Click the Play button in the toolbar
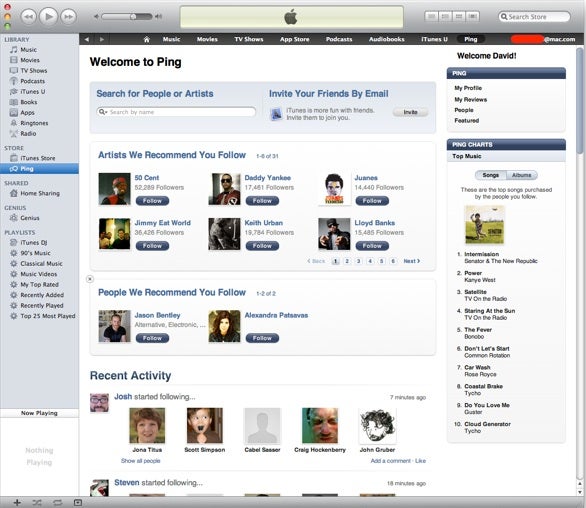 (x=49, y=16)
